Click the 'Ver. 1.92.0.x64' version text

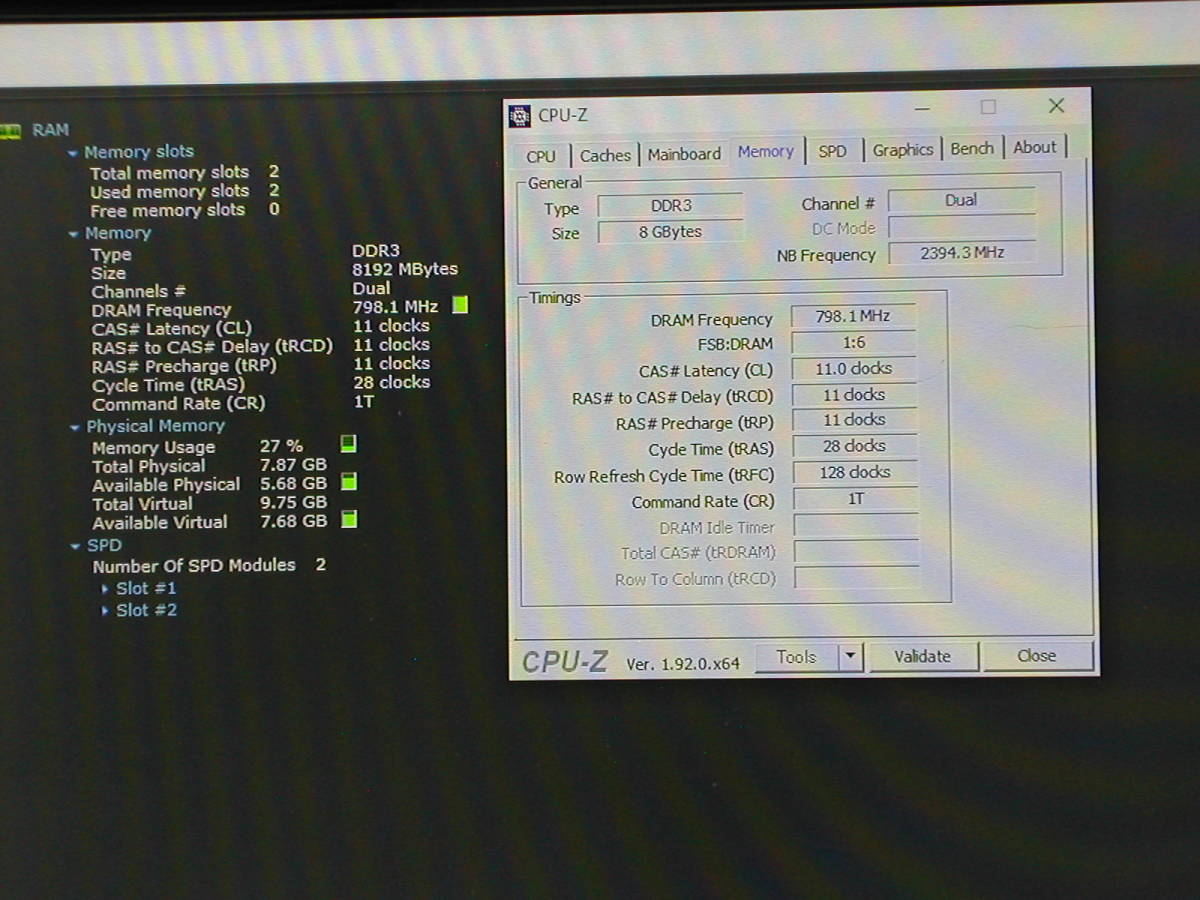[683, 664]
